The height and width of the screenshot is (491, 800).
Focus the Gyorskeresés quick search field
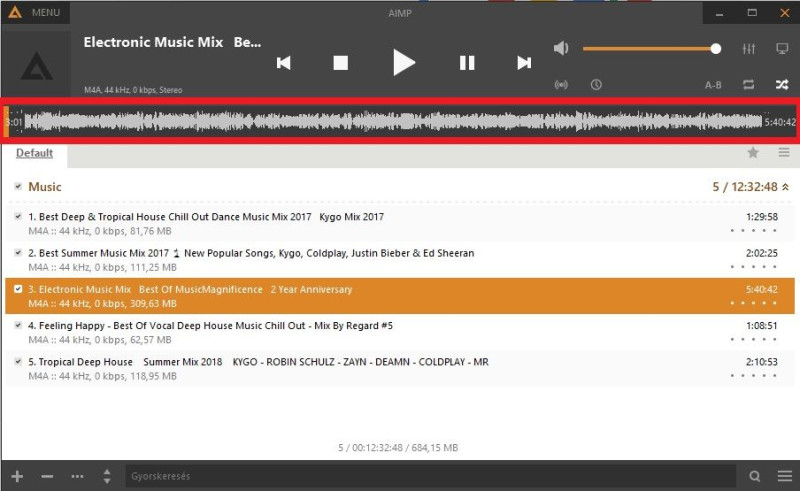click(431, 476)
